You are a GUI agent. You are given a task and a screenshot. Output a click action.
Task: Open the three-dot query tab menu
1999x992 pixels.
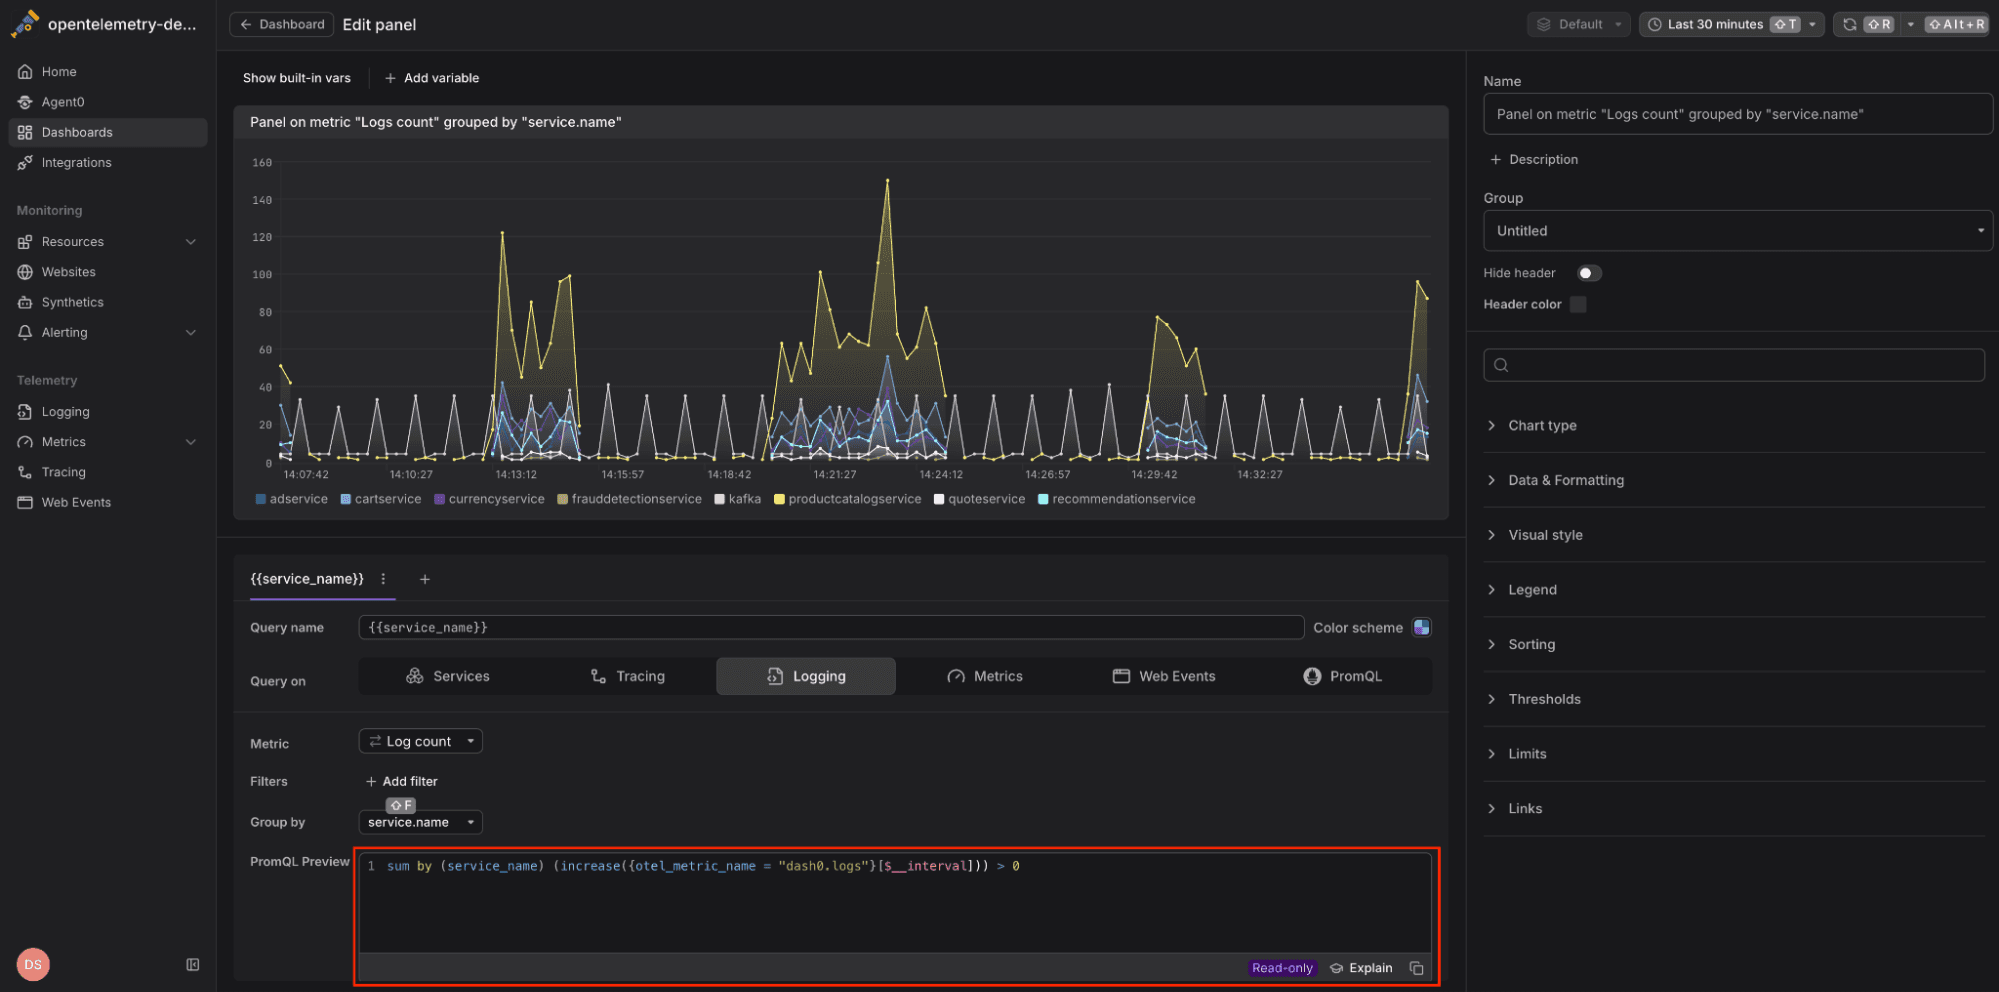383,579
